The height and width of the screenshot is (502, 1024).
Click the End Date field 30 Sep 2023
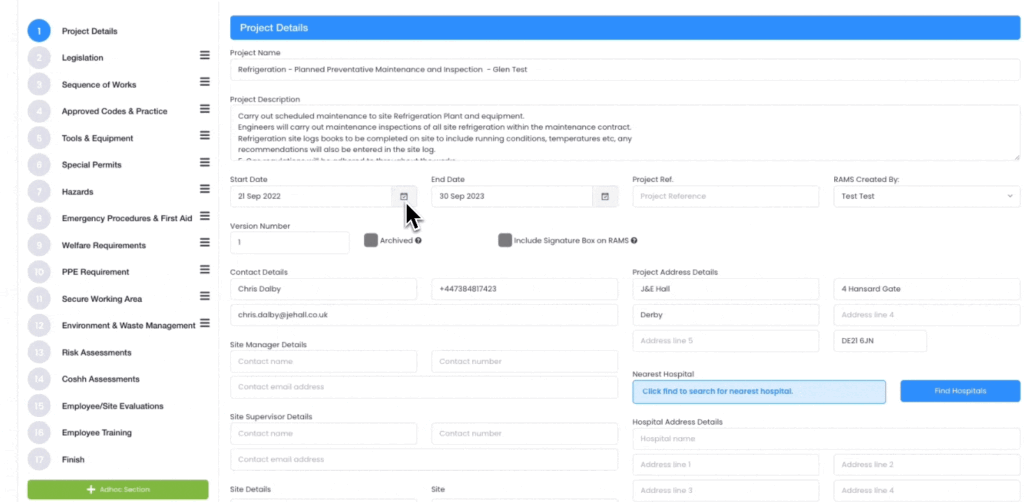pos(512,196)
